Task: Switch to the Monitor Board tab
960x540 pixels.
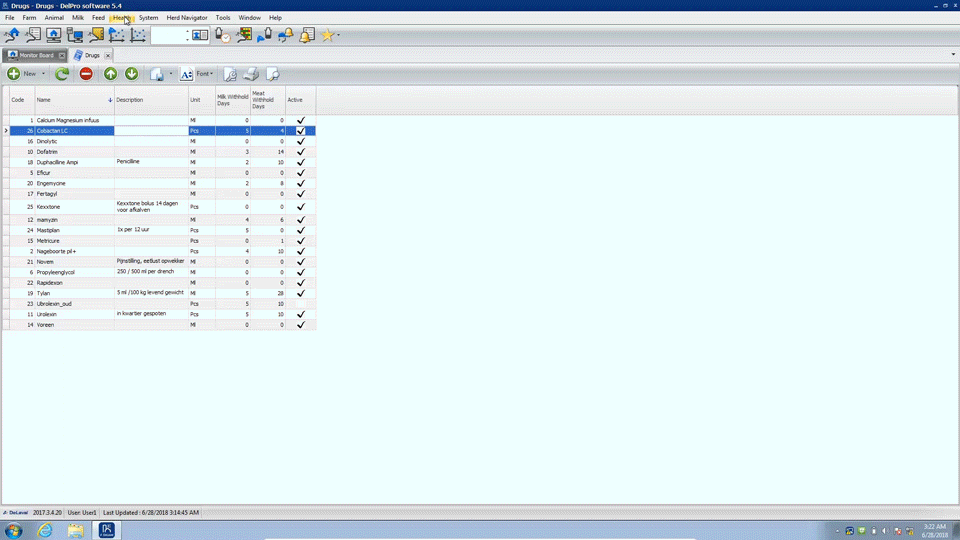Action: pos(31,55)
